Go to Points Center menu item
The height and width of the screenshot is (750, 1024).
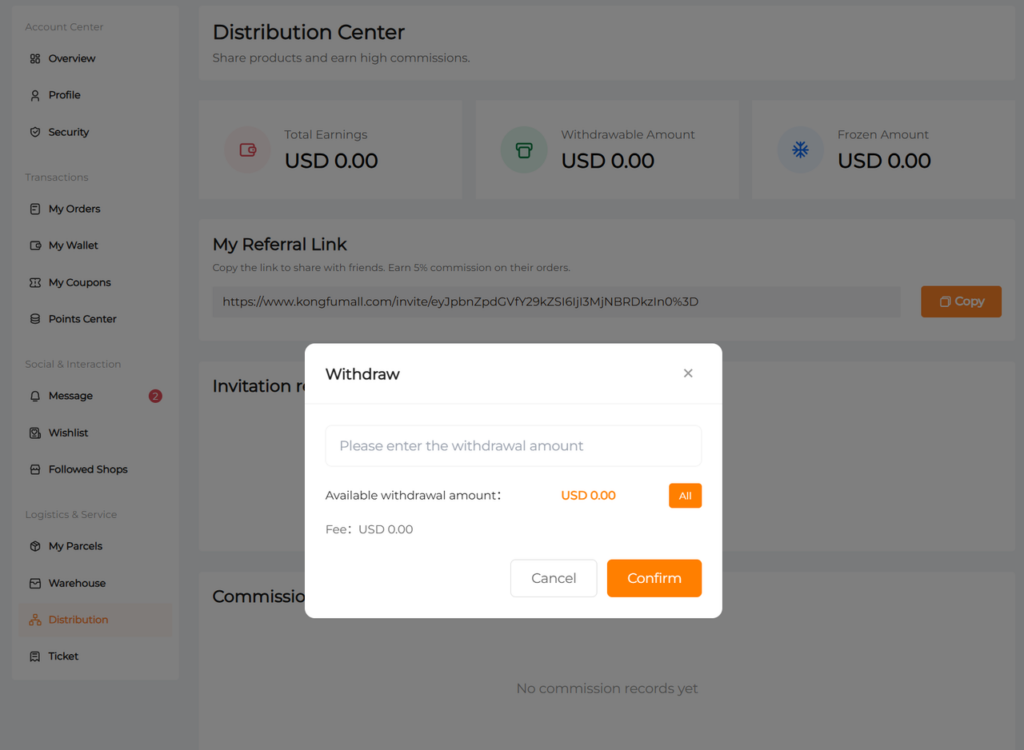pyautogui.click(x=82, y=319)
